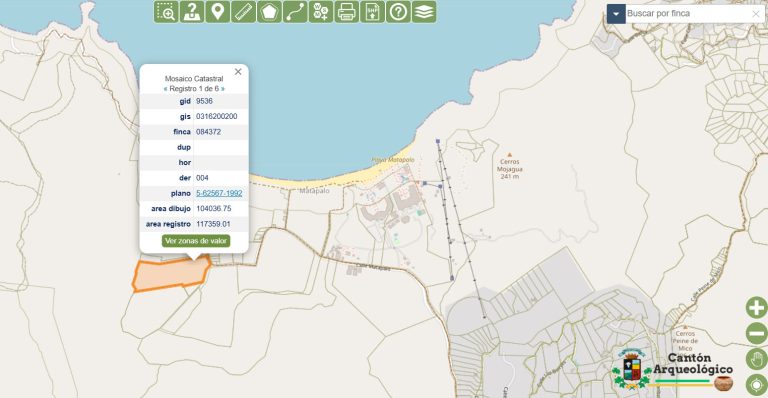Zoom in with the plus button
The image size is (768, 398).
tap(756, 308)
